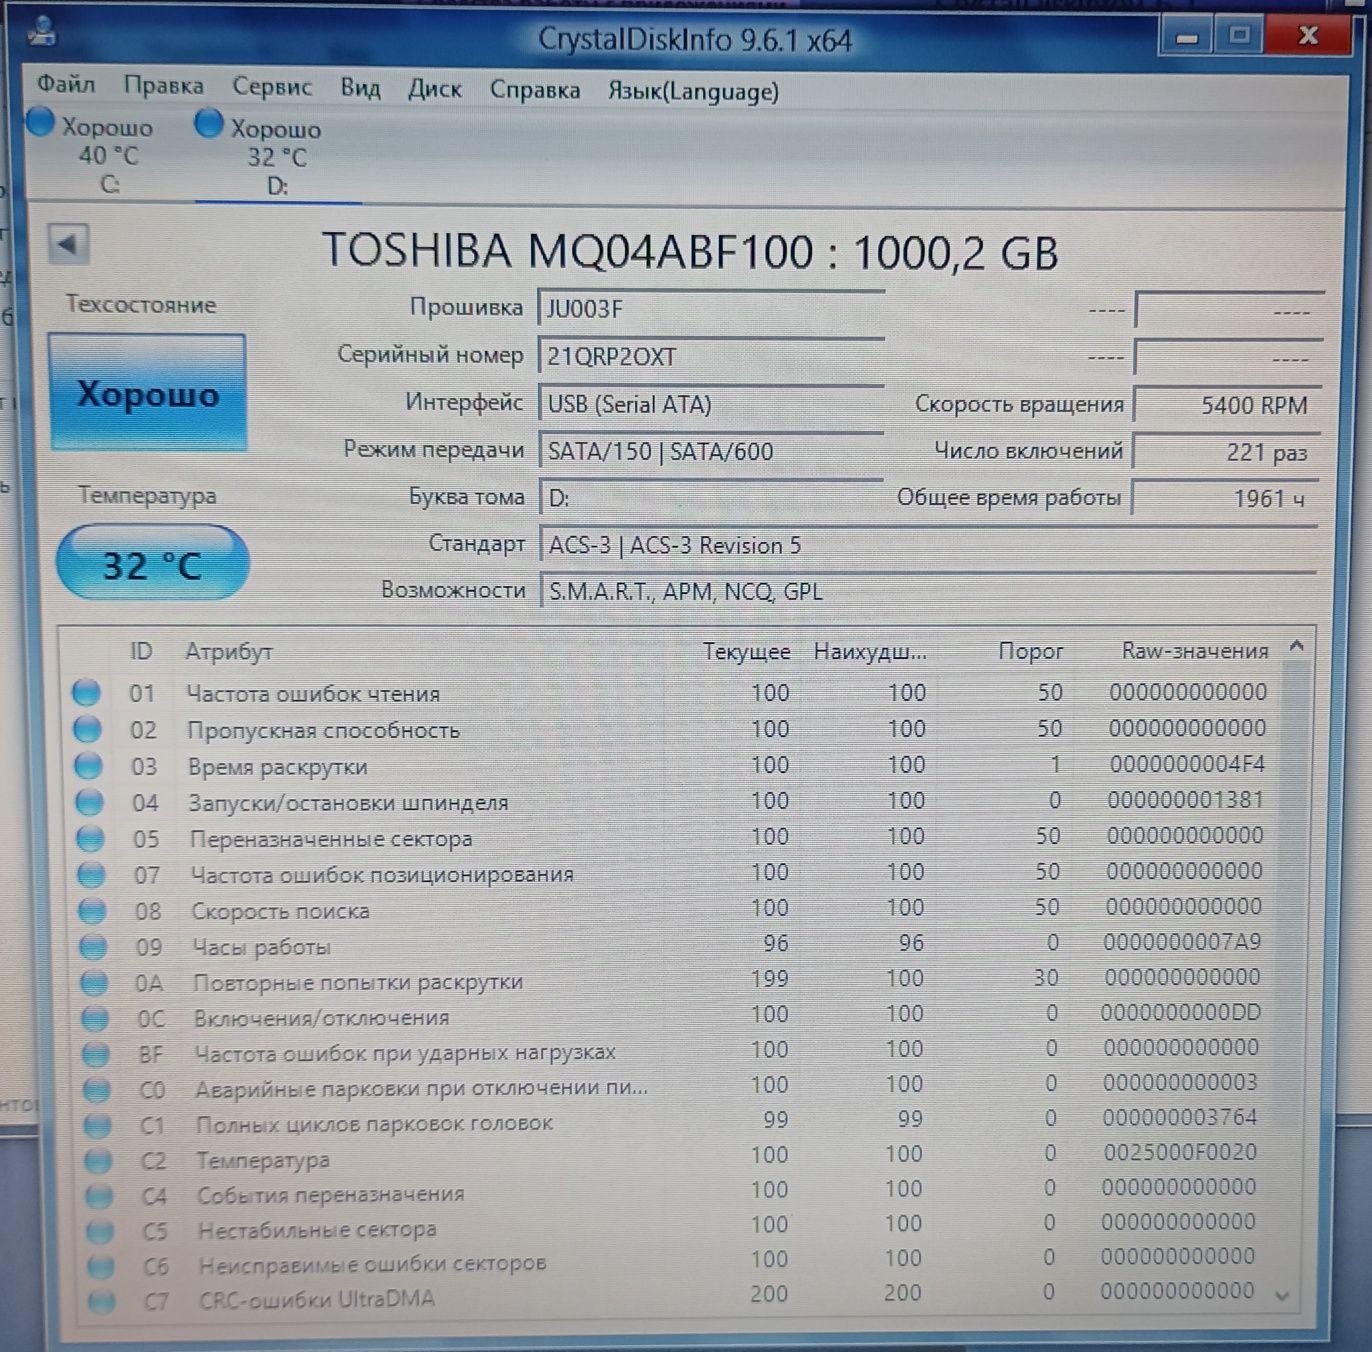Click raw value 000000001381
1372x1352 pixels.
pos(1186,800)
